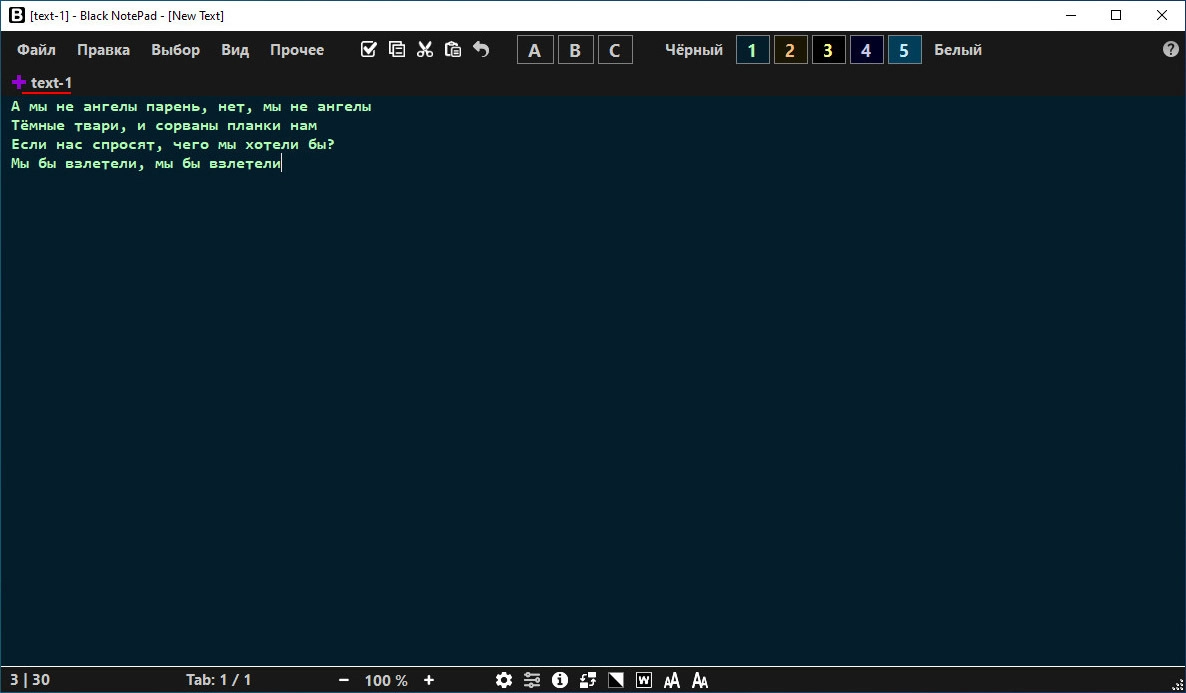This screenshot has height=693, width=1186.
Task: Open the sliders options icon
Action: pyautogui.click(x=532, y=680)
